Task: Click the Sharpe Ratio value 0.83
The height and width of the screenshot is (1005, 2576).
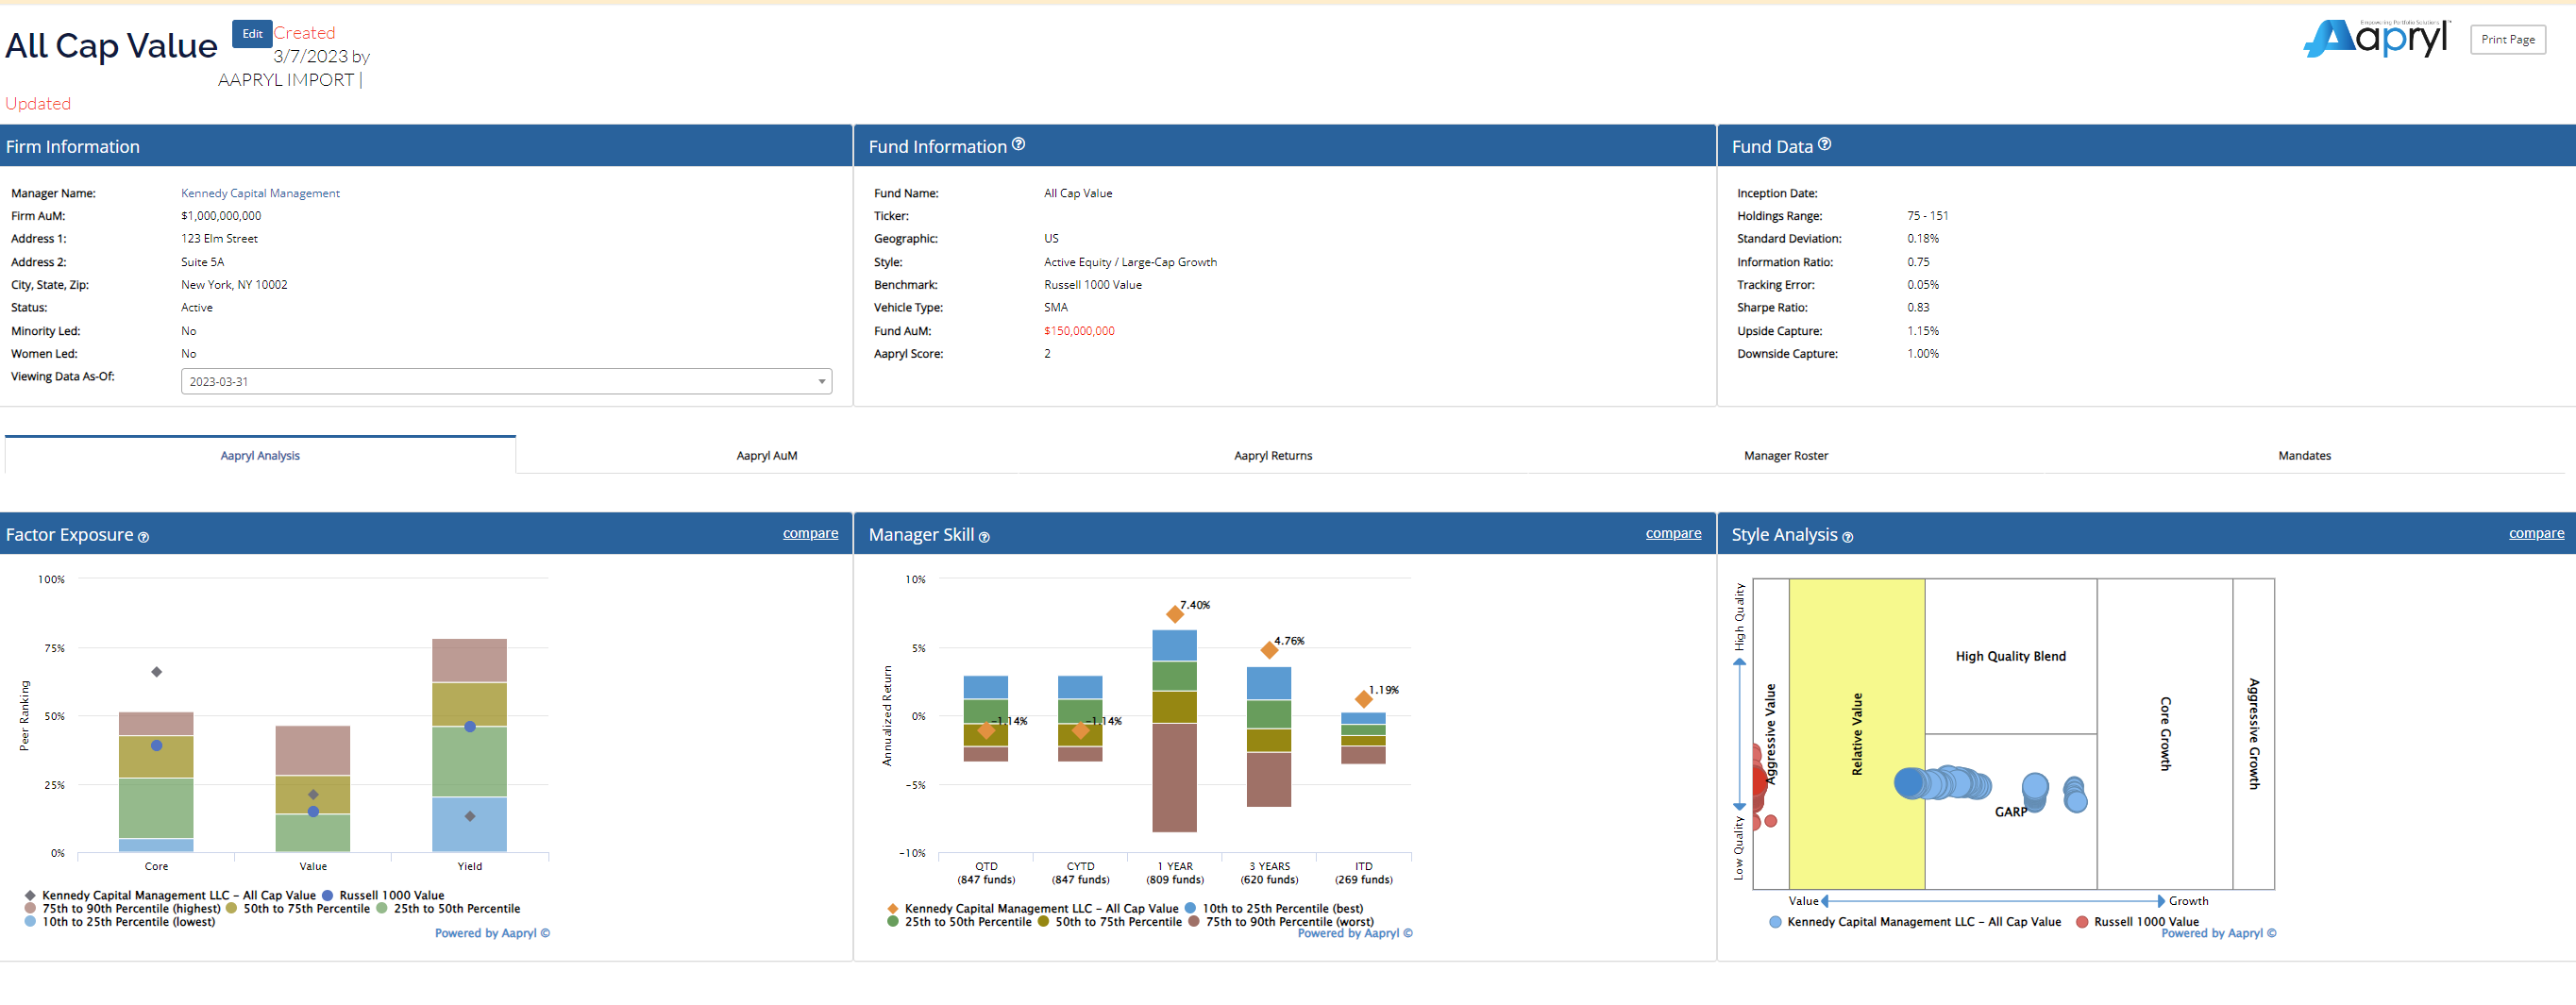Action: pyautogui.click(x=1917, y=308)
